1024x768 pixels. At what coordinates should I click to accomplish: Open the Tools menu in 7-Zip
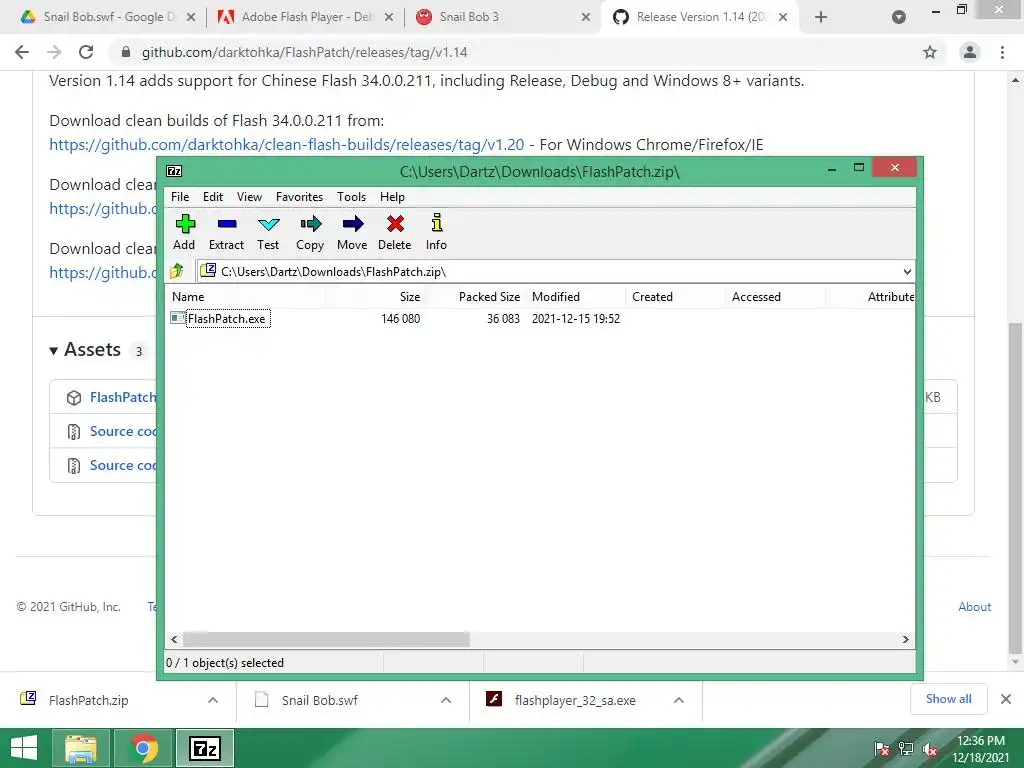pyautogui.click(x=351, y=197)
